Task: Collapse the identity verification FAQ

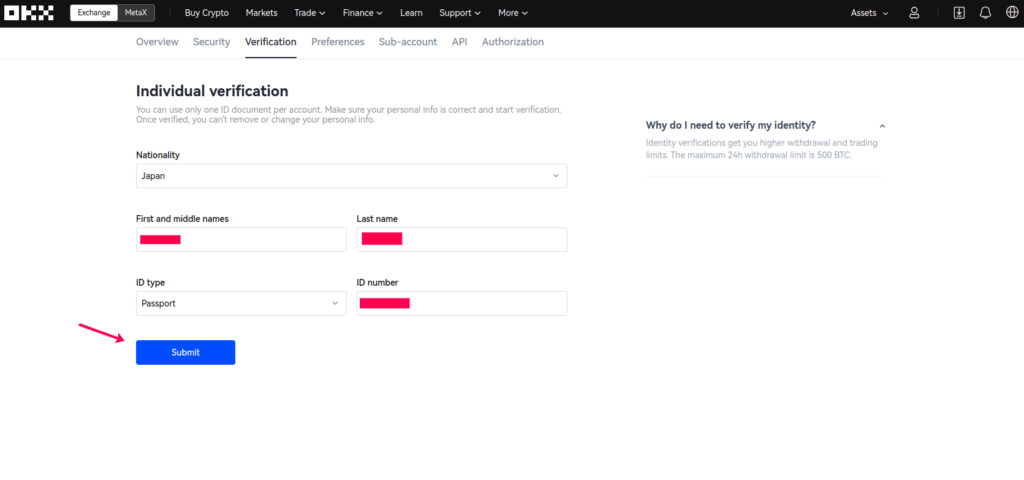Action: [x=882, y=126]
